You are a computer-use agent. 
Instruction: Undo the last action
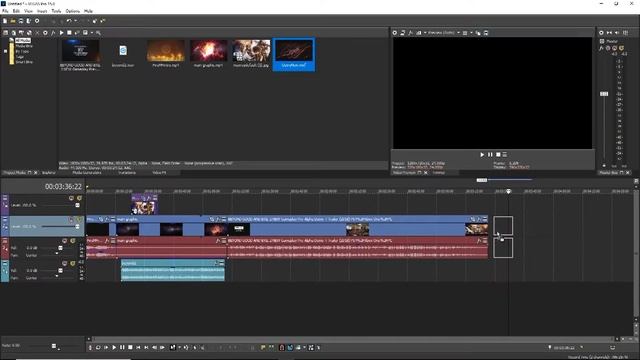click(x=69, y=21)
